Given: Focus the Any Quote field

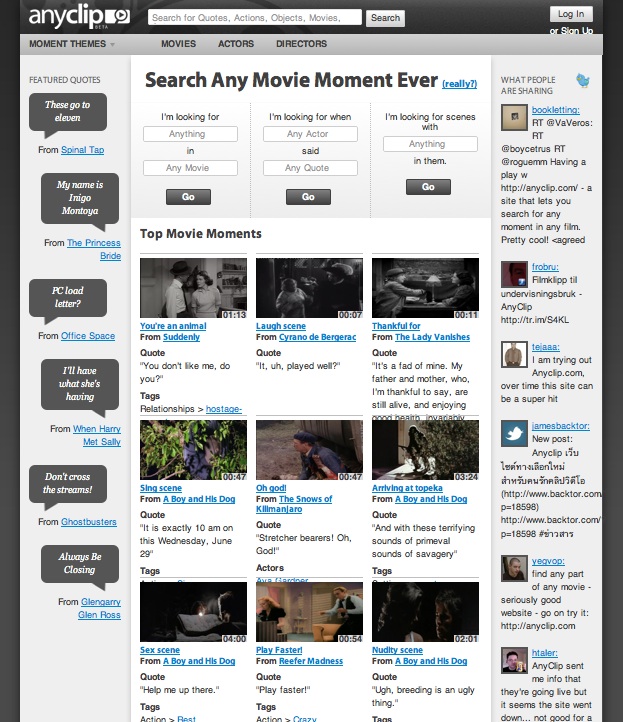Looking at the screenshot, I should pos(310,168).
